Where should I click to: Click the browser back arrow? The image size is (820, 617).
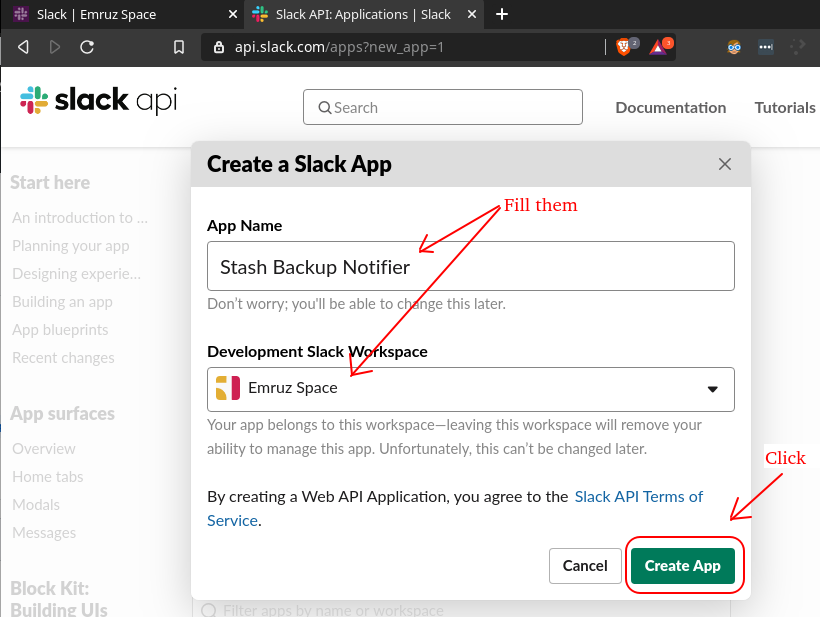23,47
